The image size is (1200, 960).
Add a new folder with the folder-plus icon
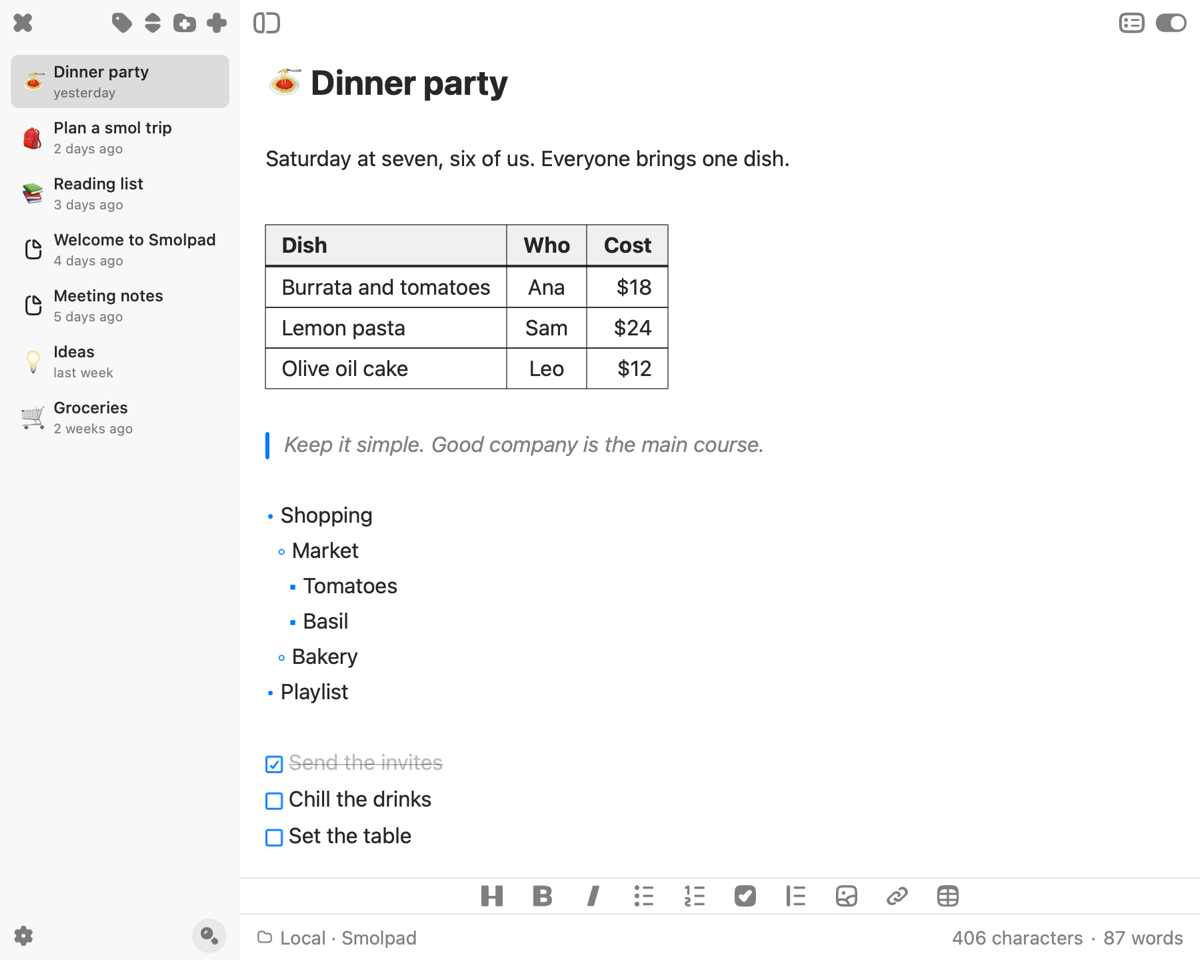pyautogui.click(x=185, y=22)
